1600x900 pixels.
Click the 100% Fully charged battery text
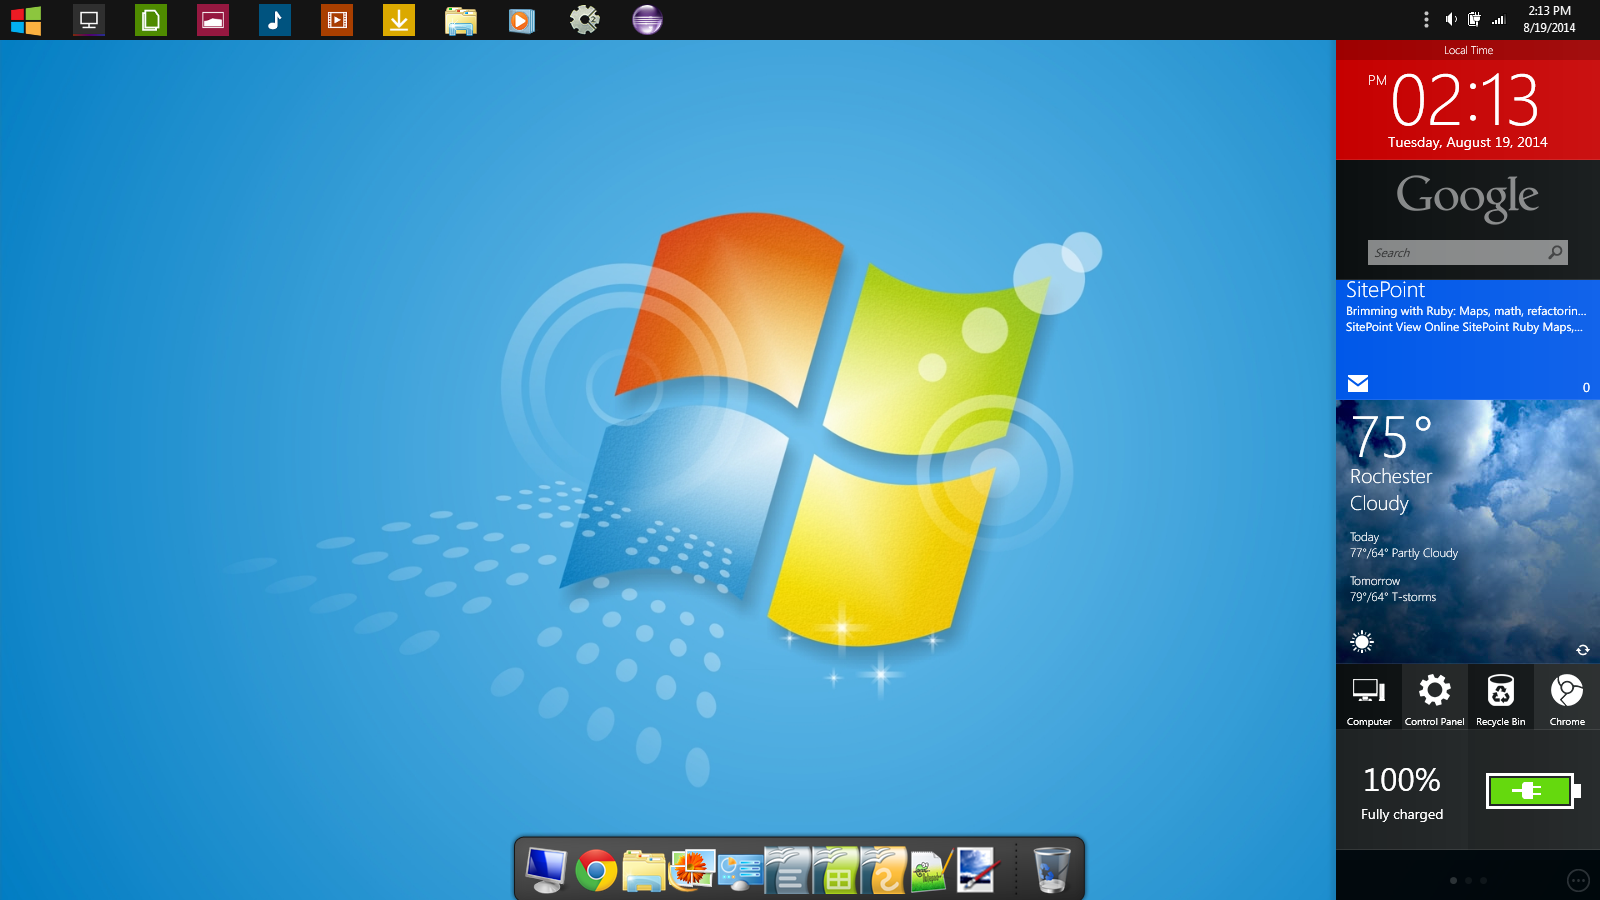[x=1402, y=793]
